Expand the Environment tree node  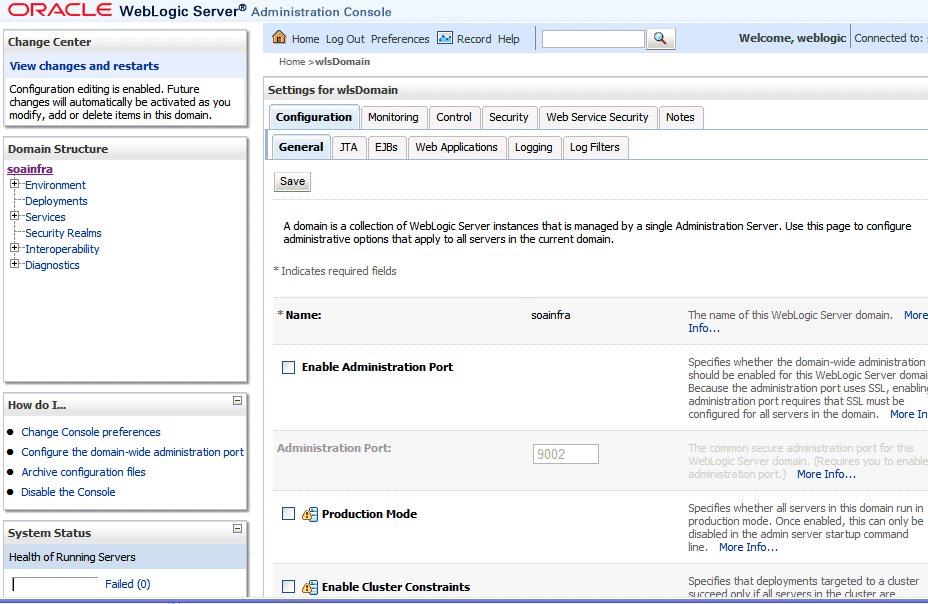pos(15,184)
